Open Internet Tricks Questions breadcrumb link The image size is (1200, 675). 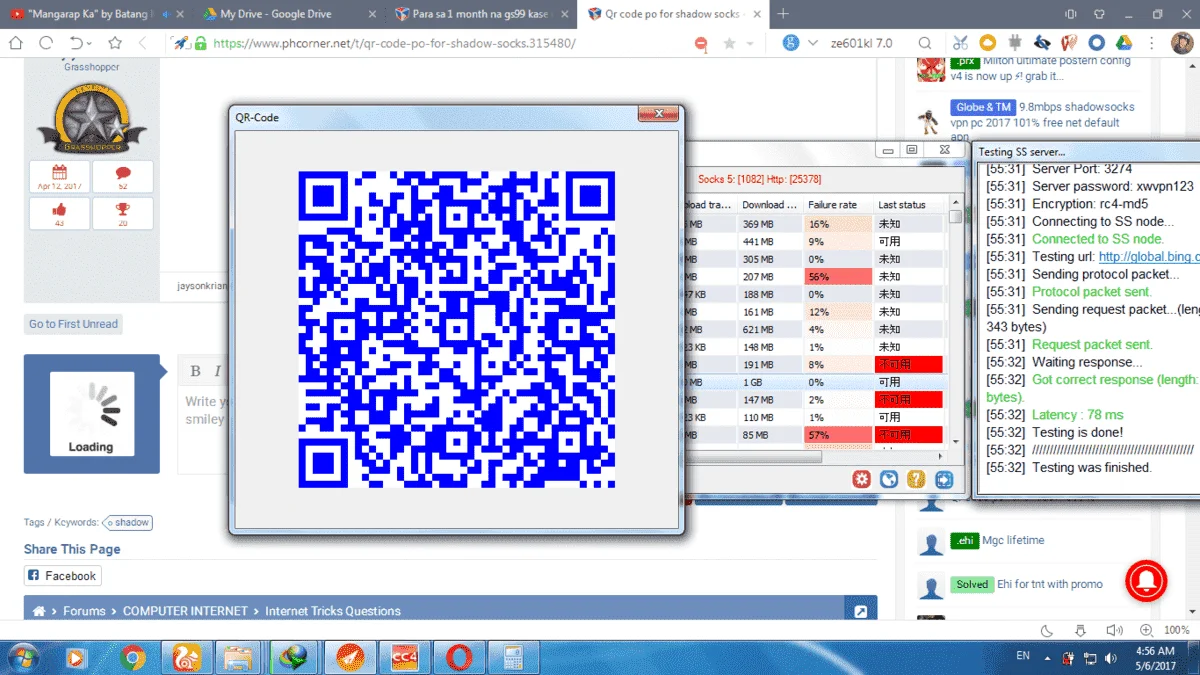coord(333,611)
